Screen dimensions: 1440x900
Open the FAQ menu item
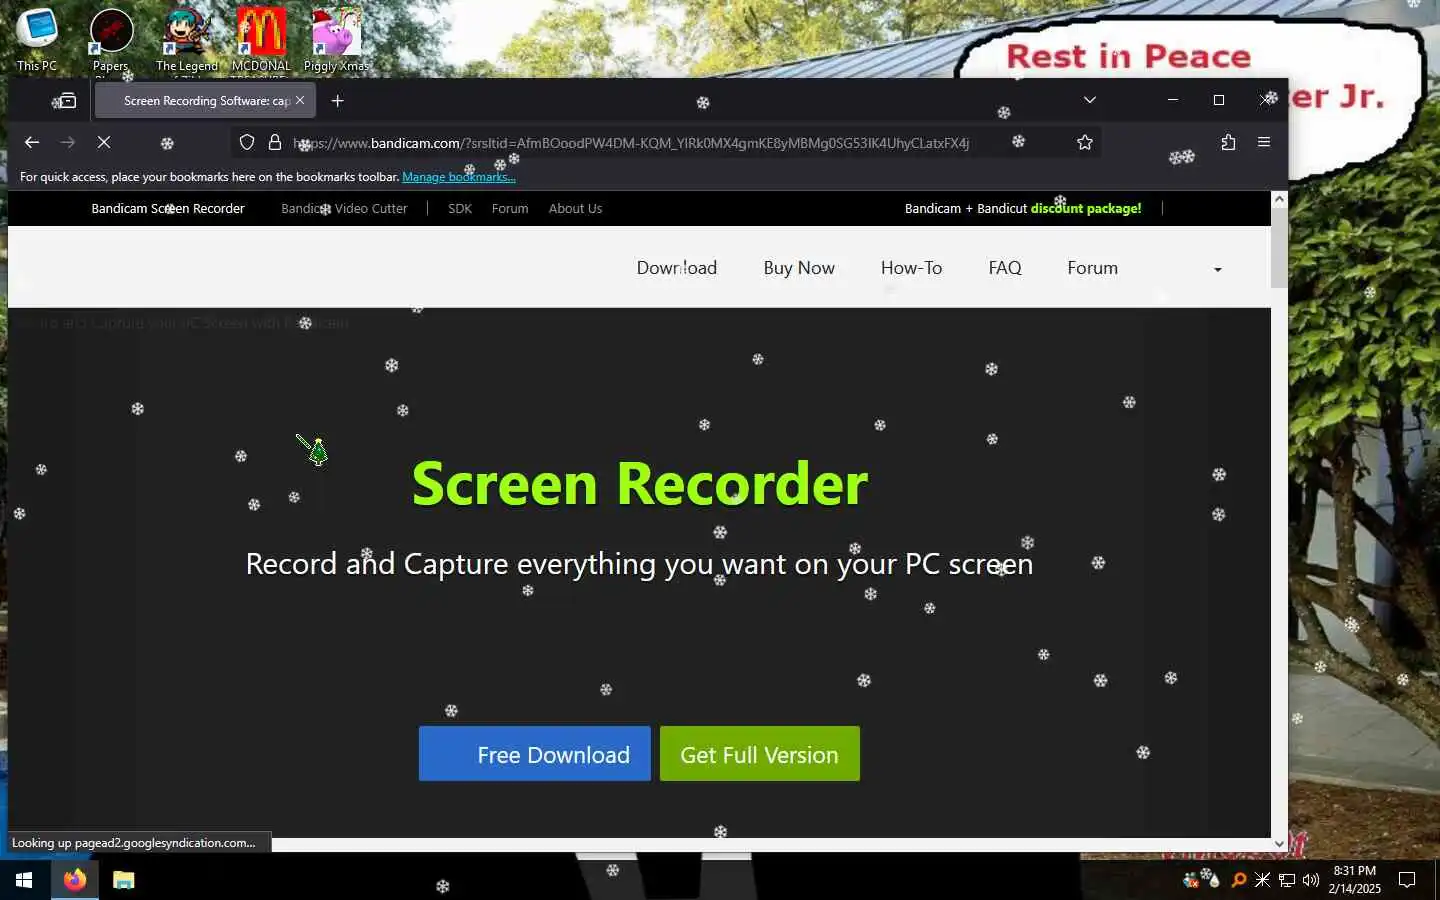[x=1005, y=268]
